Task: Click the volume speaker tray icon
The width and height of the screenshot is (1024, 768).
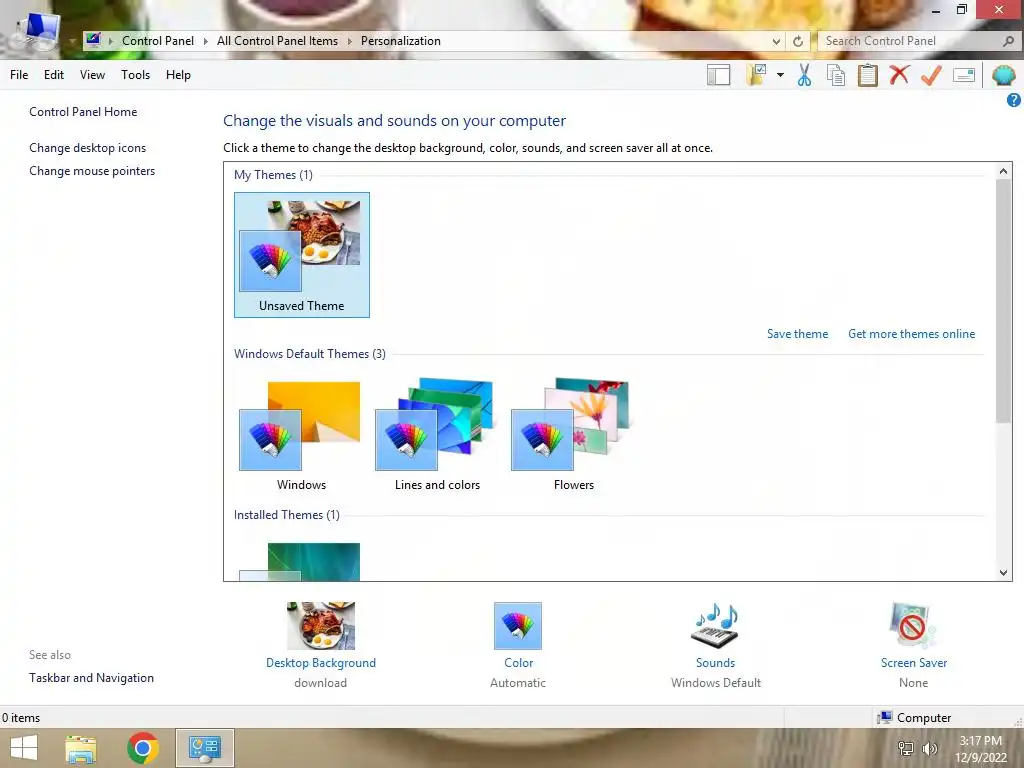Action: coord(930,748)
